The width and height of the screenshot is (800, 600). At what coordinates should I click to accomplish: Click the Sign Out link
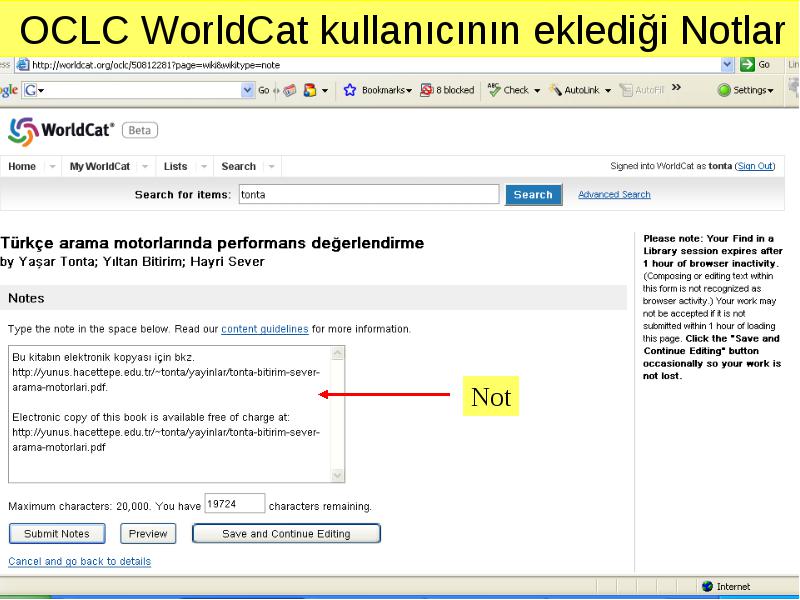pyautogui.click(x=755, y=166)
